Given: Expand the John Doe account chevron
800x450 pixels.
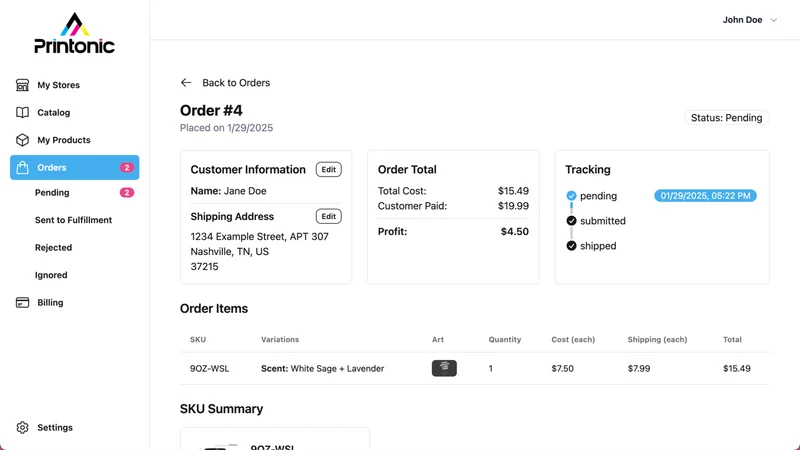Looking at the screenshot, I should click(x=773, y=20).
